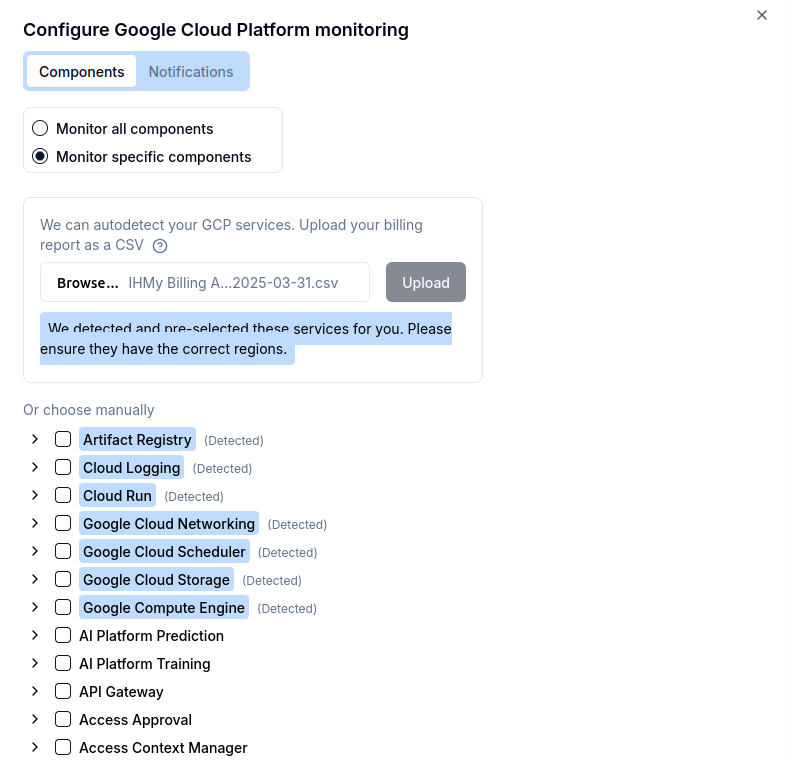Screen dimensions: 788x763
Task: Check the Access Context Manager checkbox
Action: click(x=63, y=747)
